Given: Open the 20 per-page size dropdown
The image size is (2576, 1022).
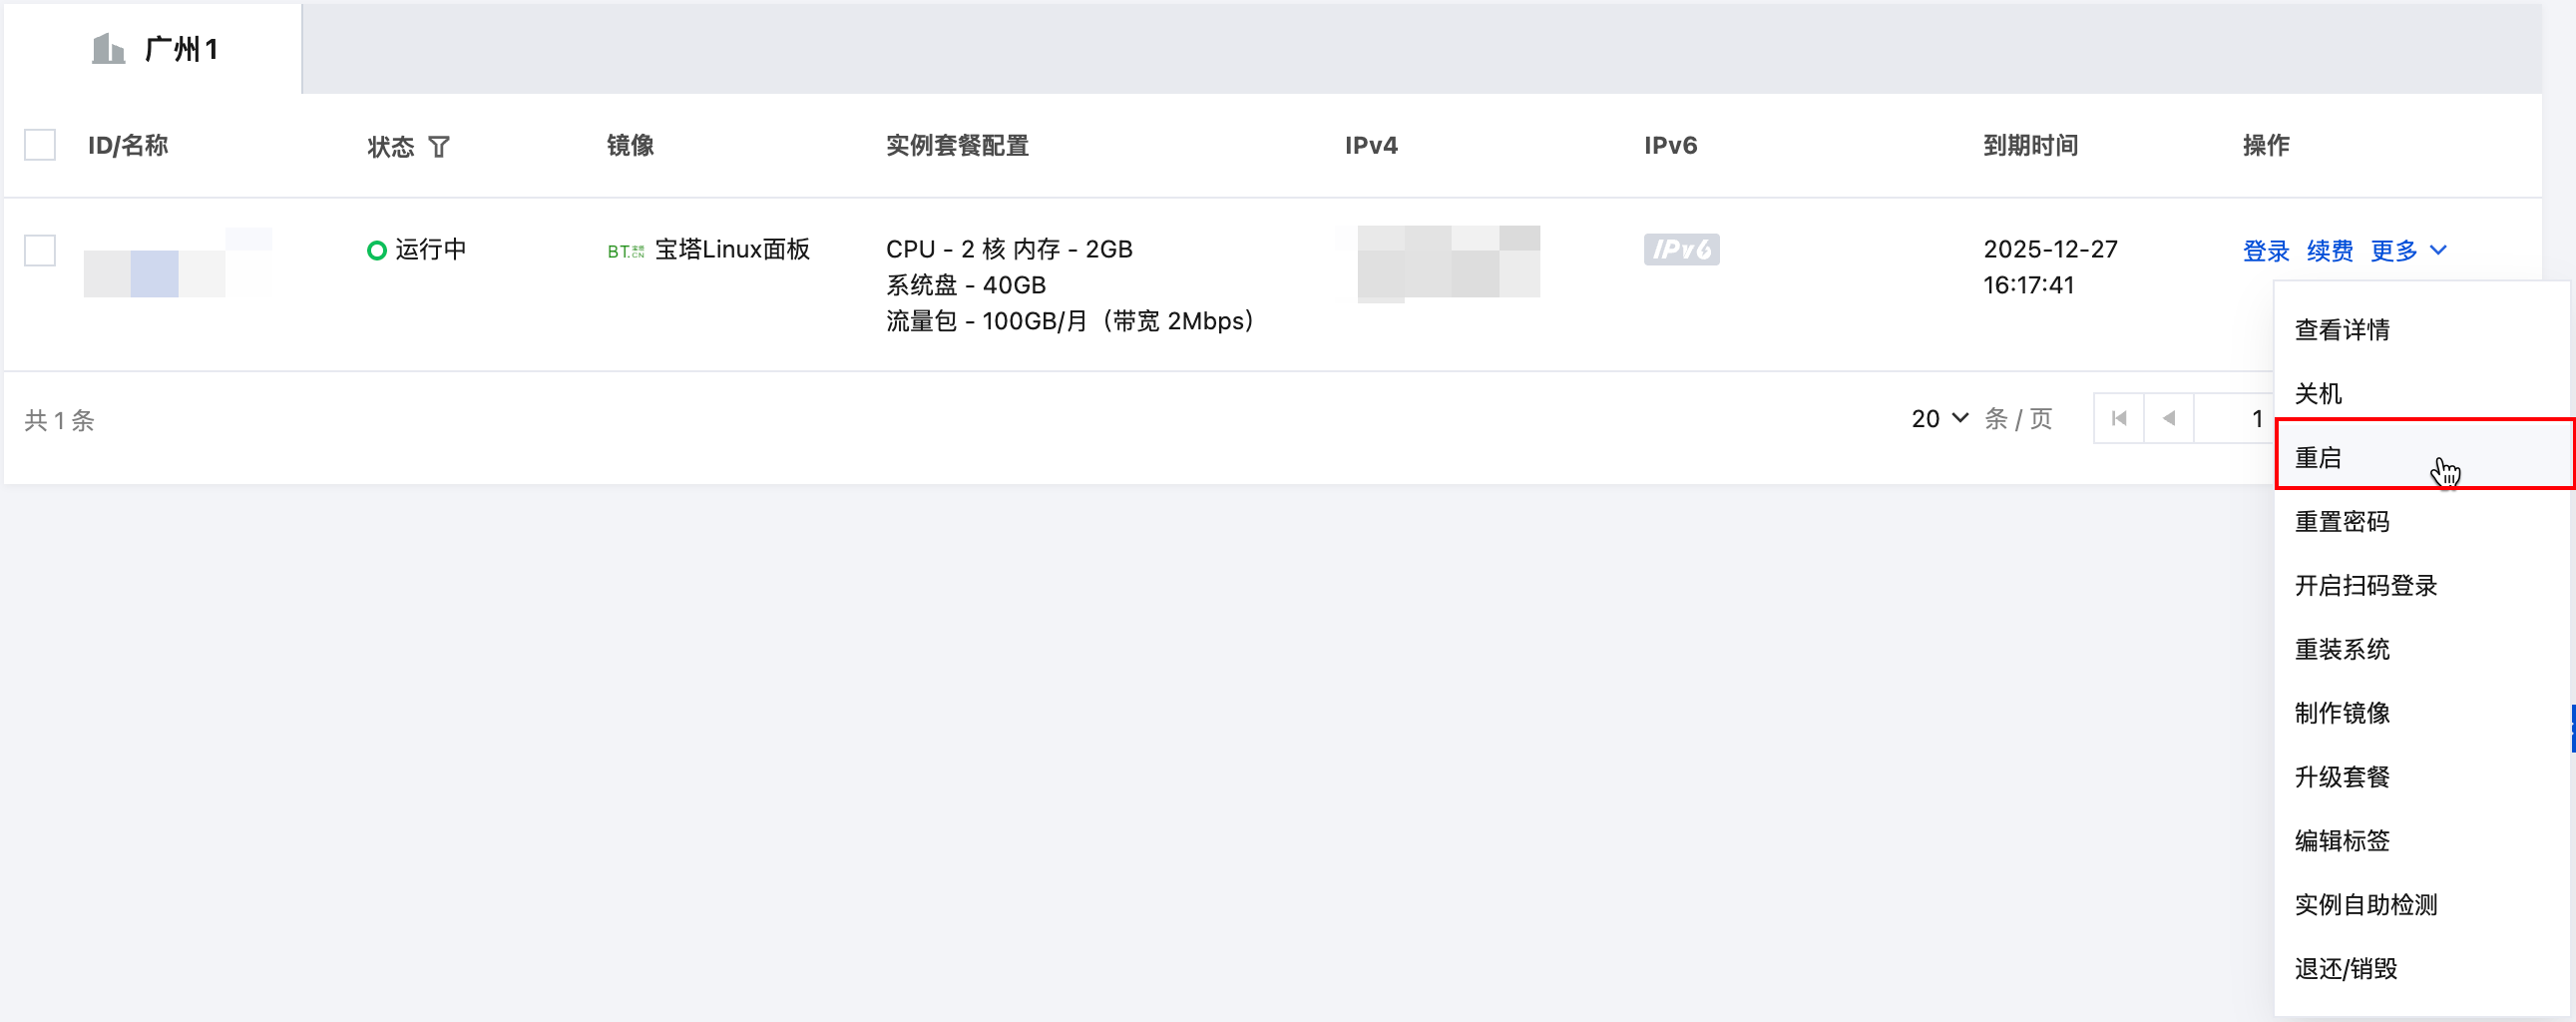Looking at the screenshot, I should [1939, 418].
